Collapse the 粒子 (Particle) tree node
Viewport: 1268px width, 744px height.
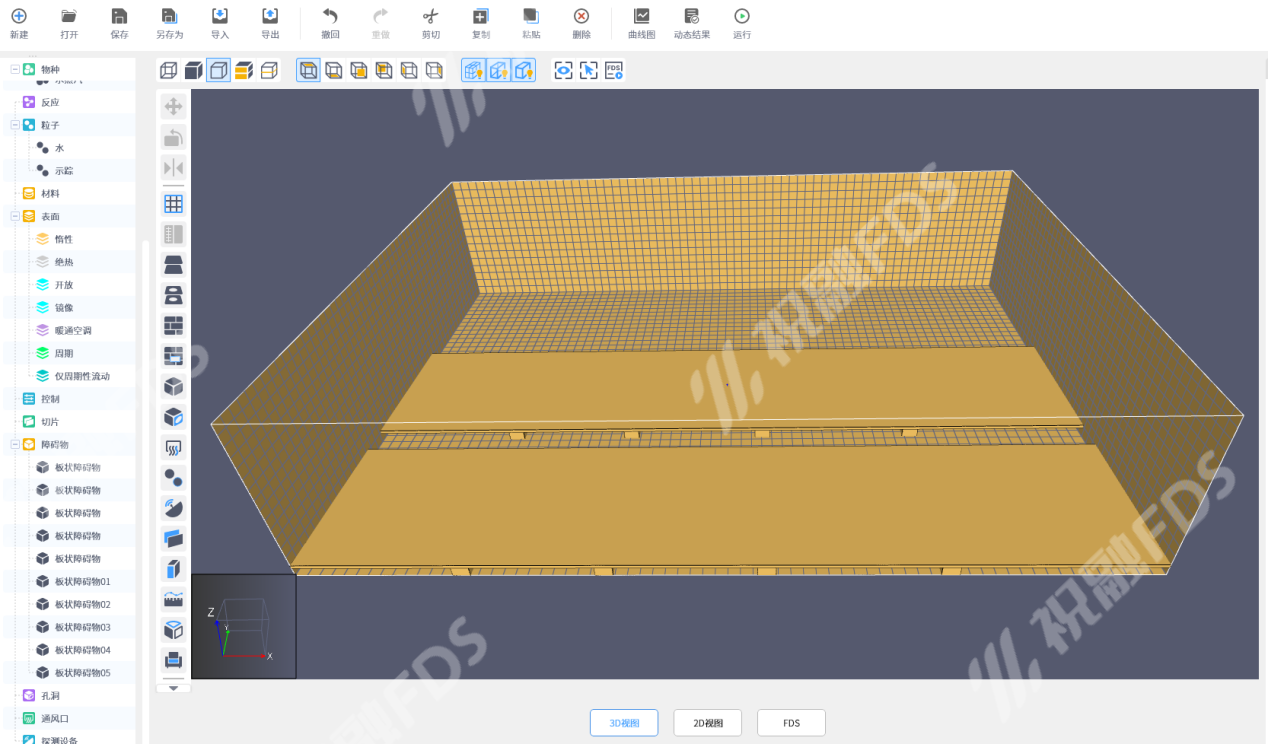[15, 125]
